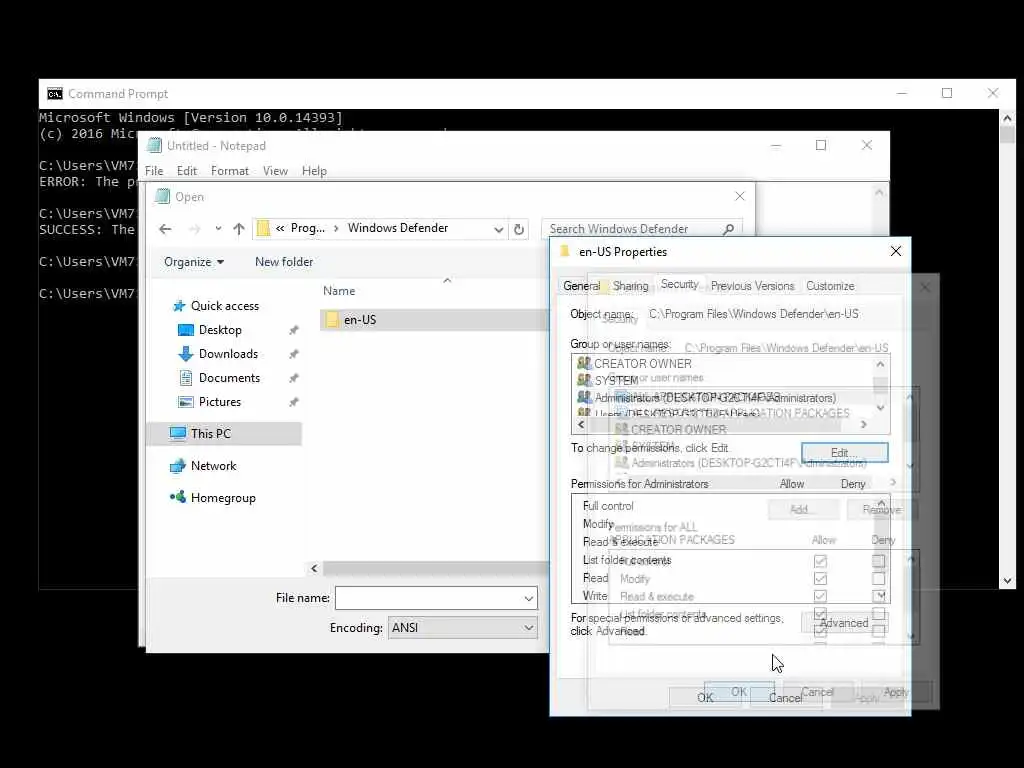Click the Name column header

(339, 291)
